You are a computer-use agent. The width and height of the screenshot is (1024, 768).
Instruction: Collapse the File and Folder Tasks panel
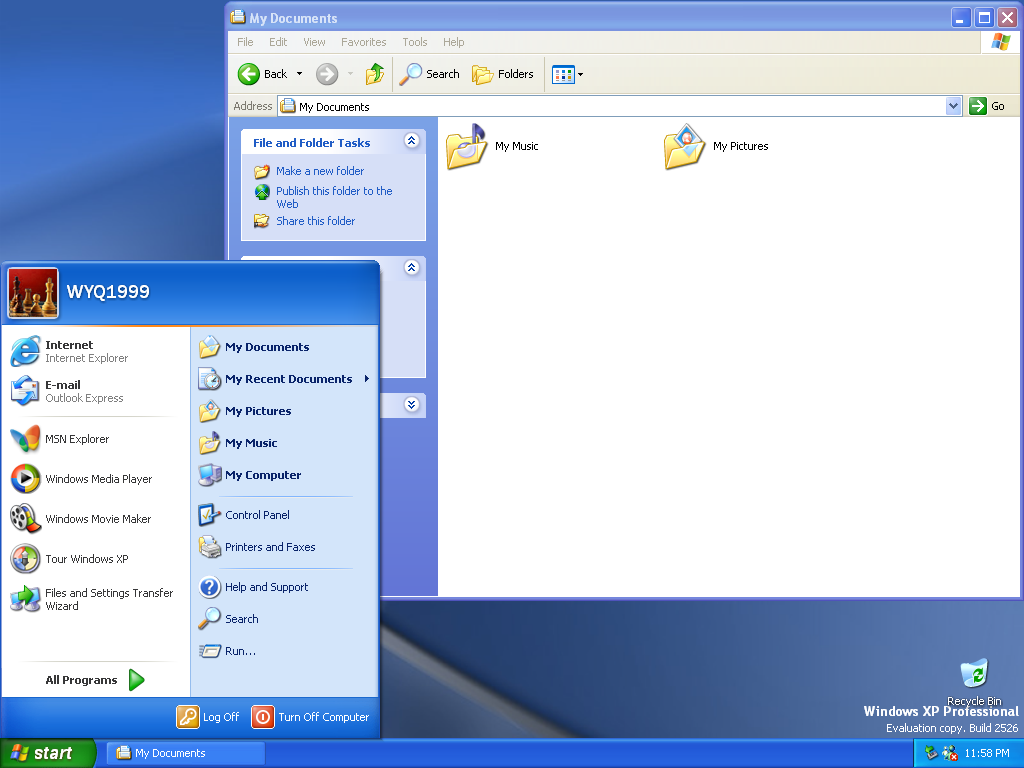click(x=411, y=142)
